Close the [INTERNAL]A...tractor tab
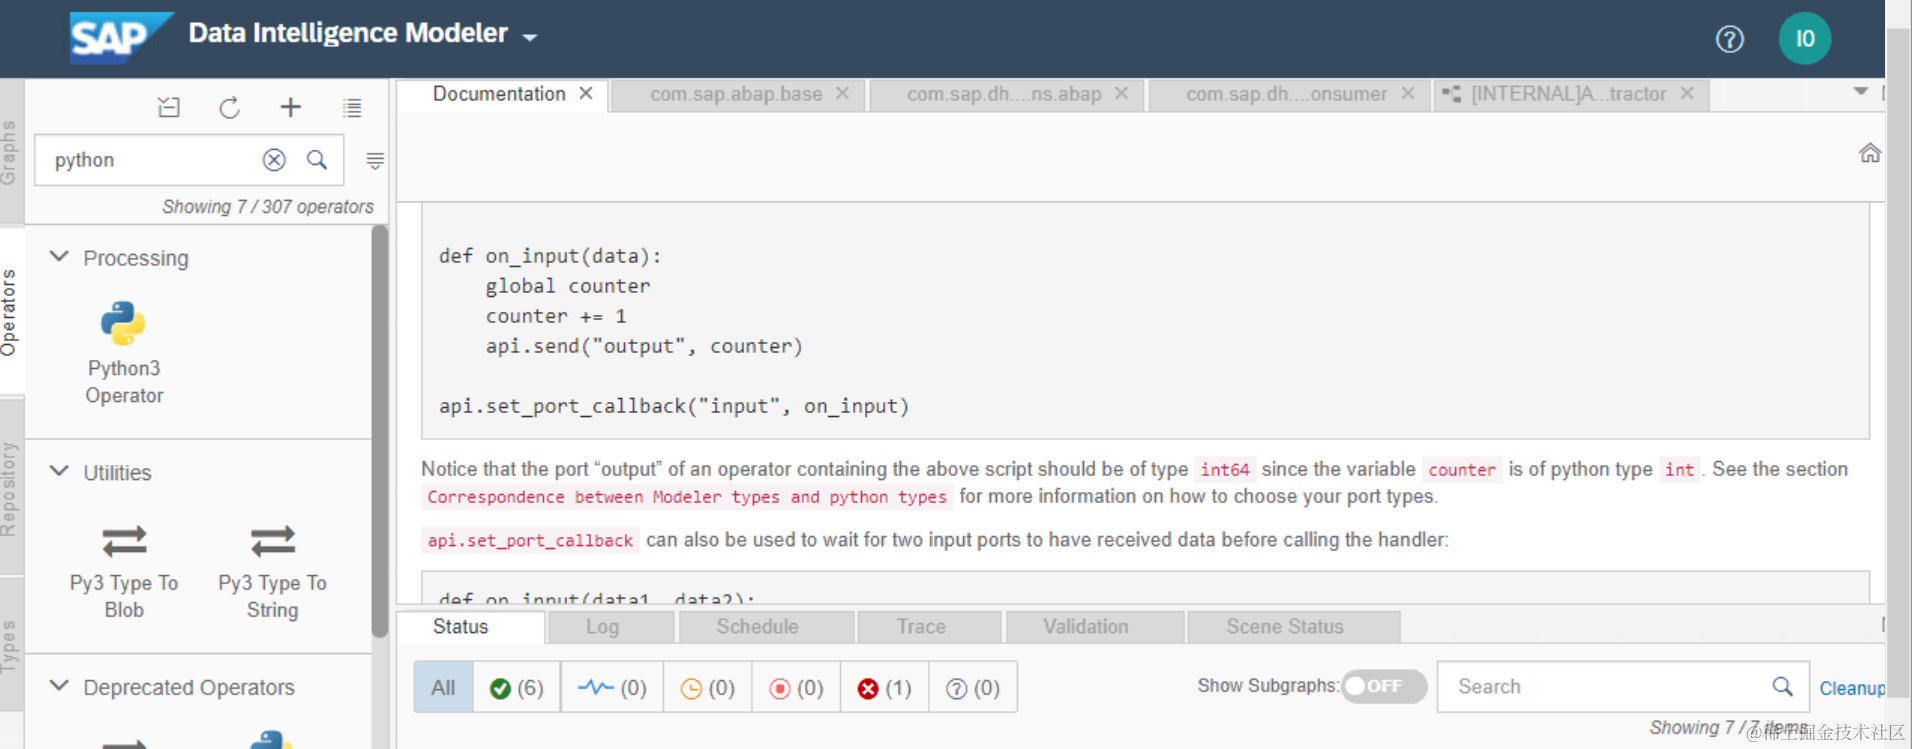 tap(1687, 94)
